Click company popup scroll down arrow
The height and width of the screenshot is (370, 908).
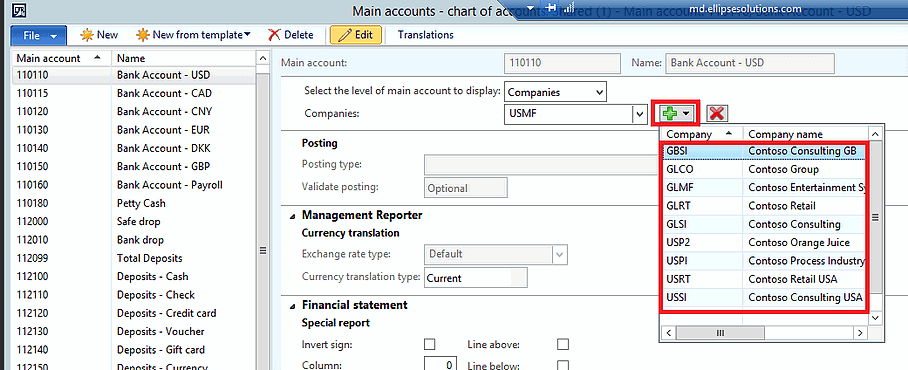876,319
